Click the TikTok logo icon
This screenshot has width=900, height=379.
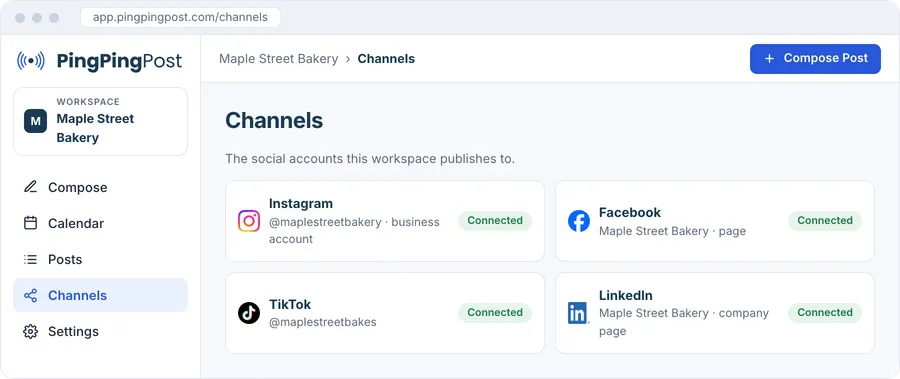tap(249, 313)
